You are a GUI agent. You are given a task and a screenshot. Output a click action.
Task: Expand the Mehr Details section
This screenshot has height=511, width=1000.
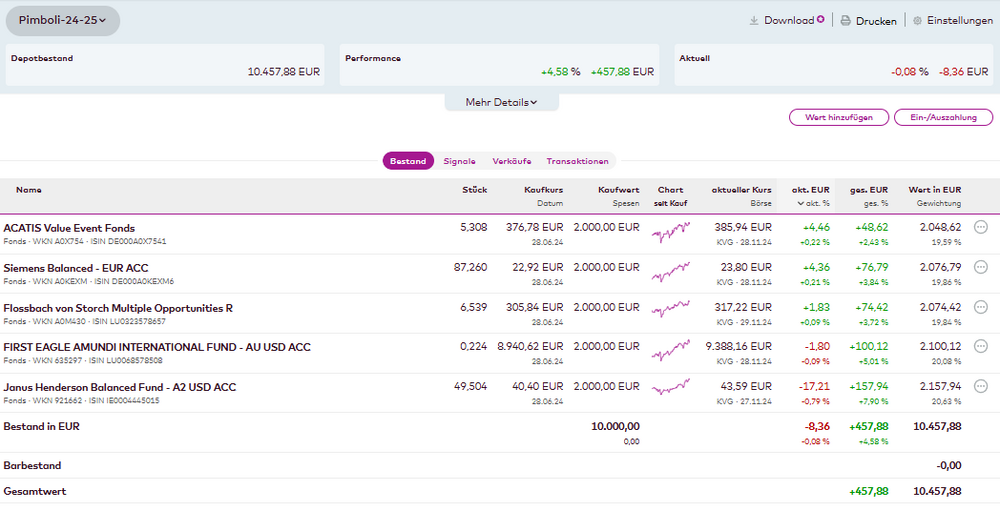click(x=501, y=102)
